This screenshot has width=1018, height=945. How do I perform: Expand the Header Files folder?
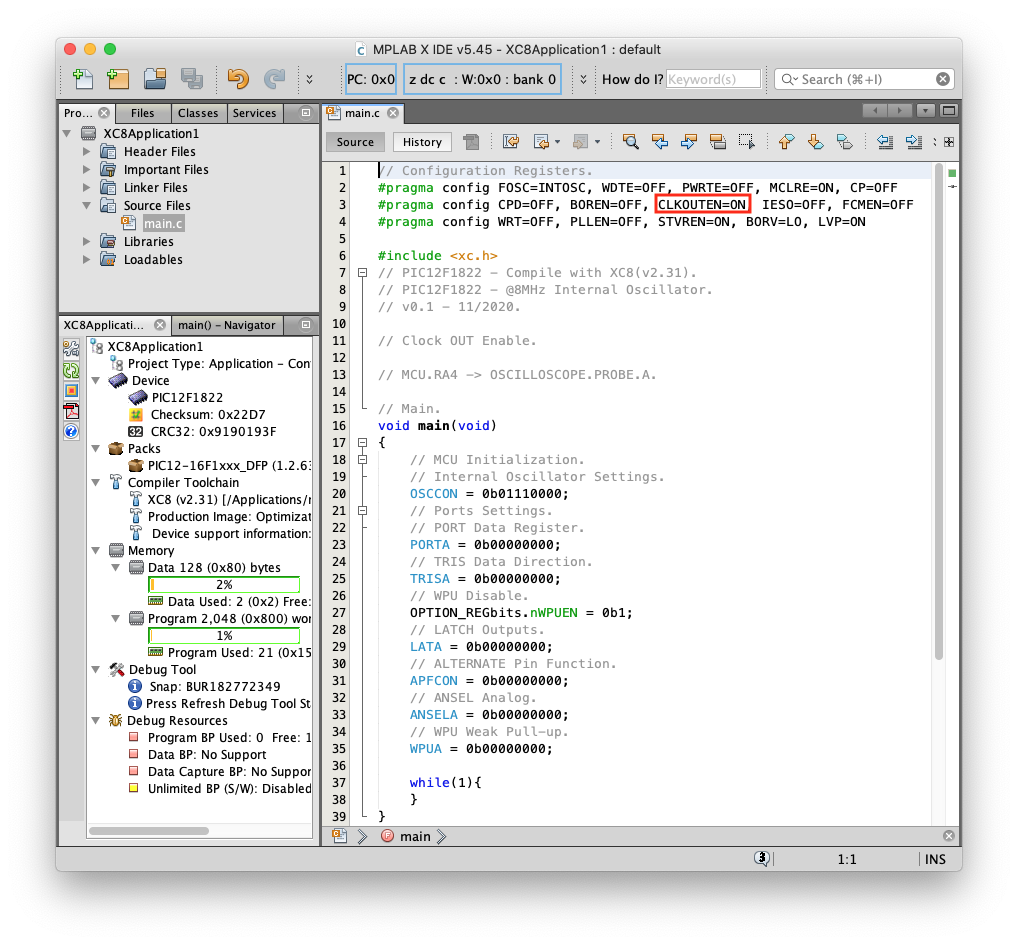(x=86, y=151)
